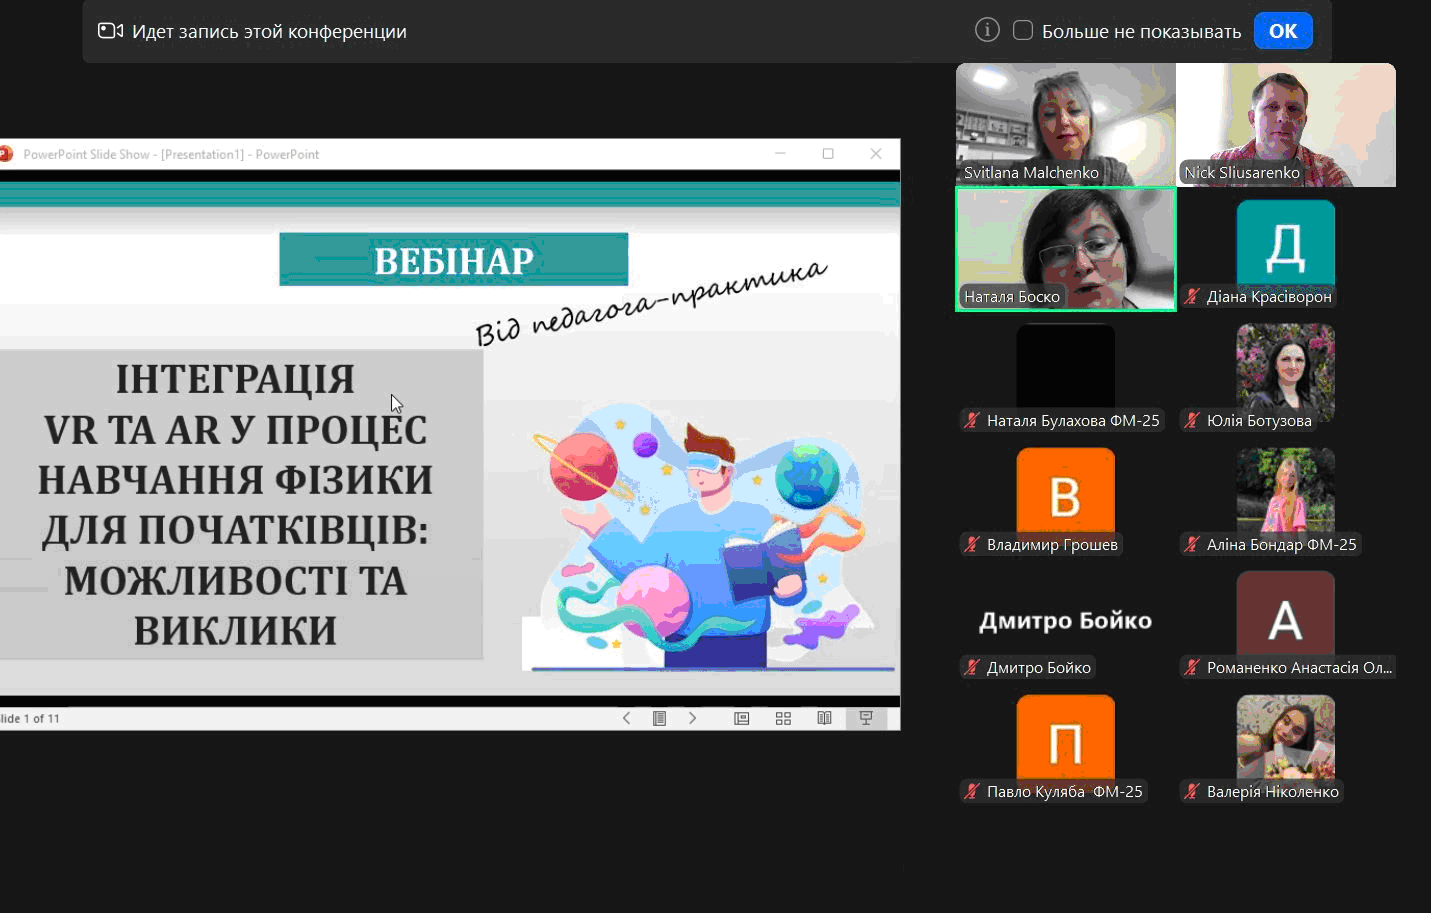Image resolution: width=1431 pixels, height=913 pixels.
Task: Click the Наталя Боско name label
Action: pyautogui.click(x=1012, y=296)
